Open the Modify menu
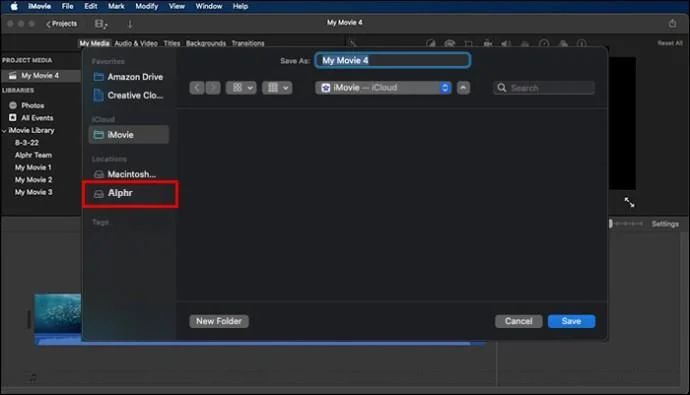The image size is (690, 395). click(147, 6)
